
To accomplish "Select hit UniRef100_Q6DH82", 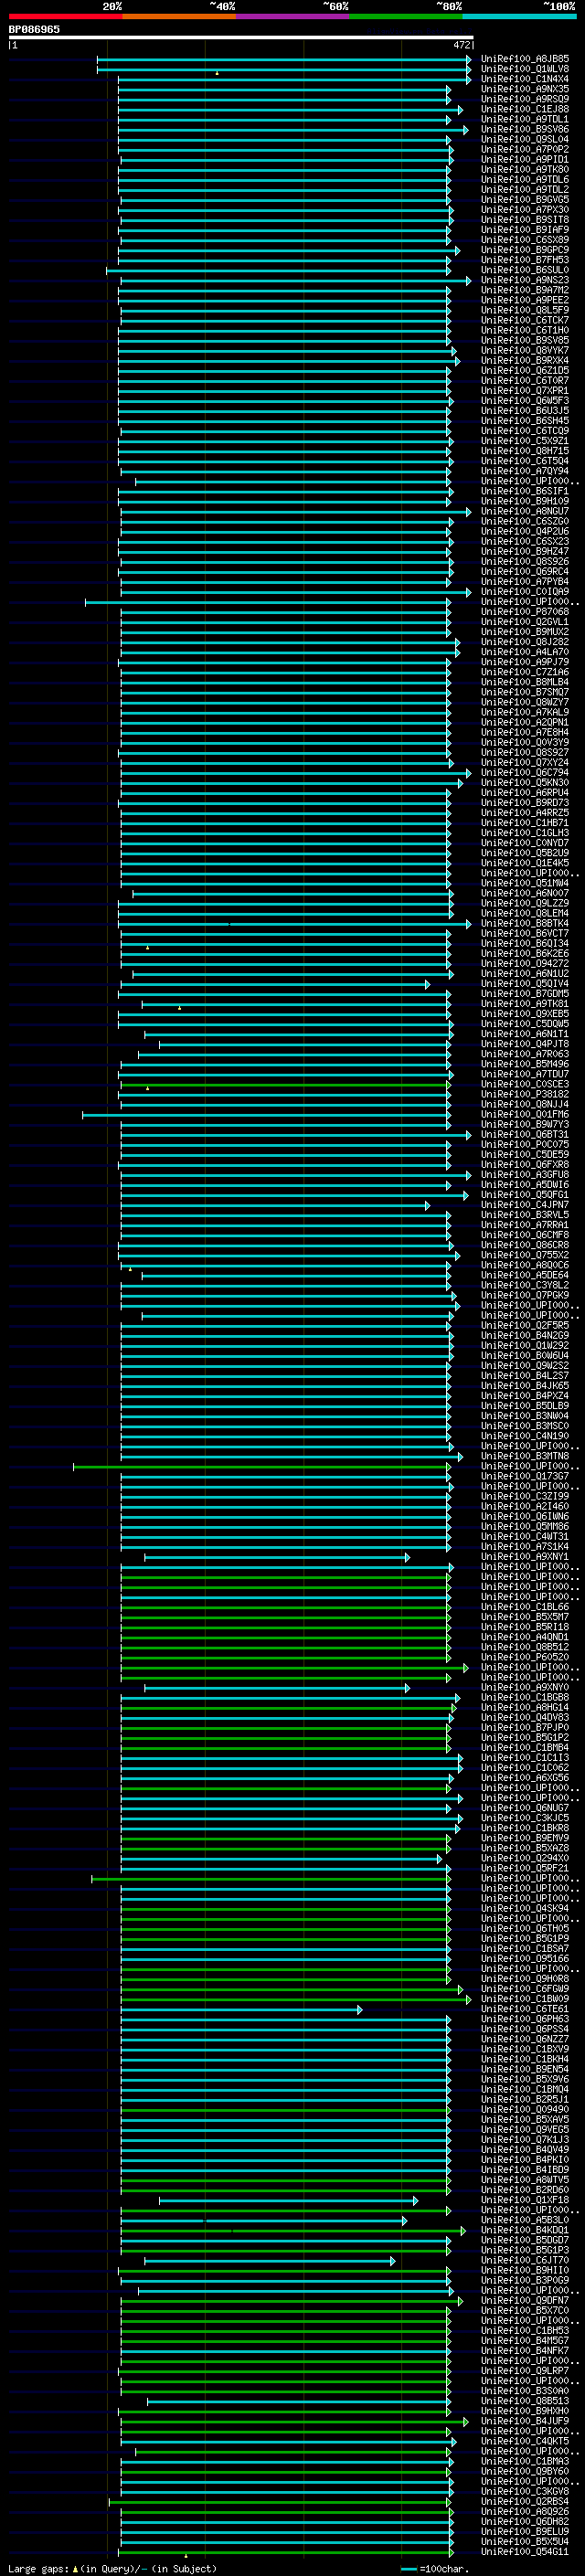I will click(x=525, y=2521).
